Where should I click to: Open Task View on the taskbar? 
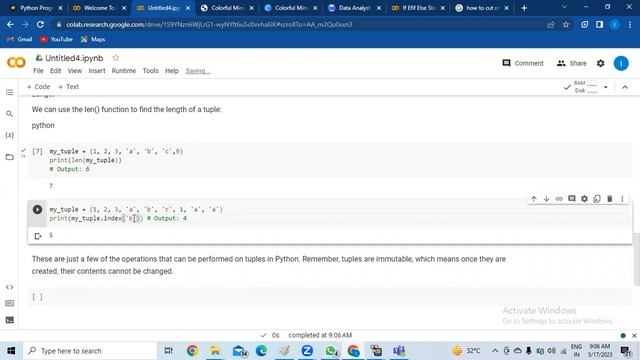pyautogui.click(x=168, y=351)
